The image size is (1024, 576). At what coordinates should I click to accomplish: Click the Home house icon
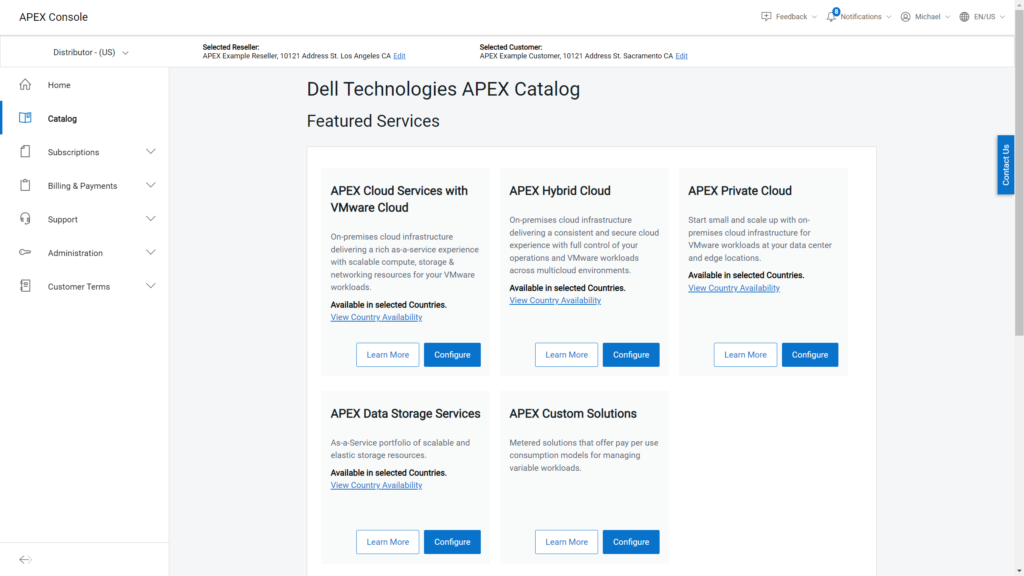25,84
